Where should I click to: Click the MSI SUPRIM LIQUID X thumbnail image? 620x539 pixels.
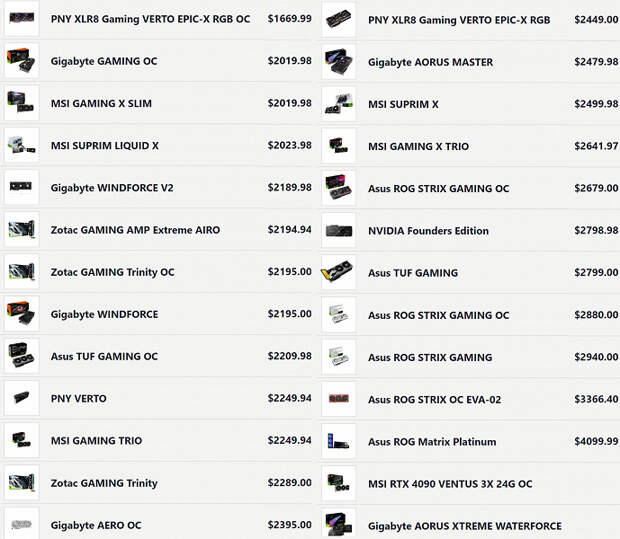pyautogui.click(x=22, y=145)
